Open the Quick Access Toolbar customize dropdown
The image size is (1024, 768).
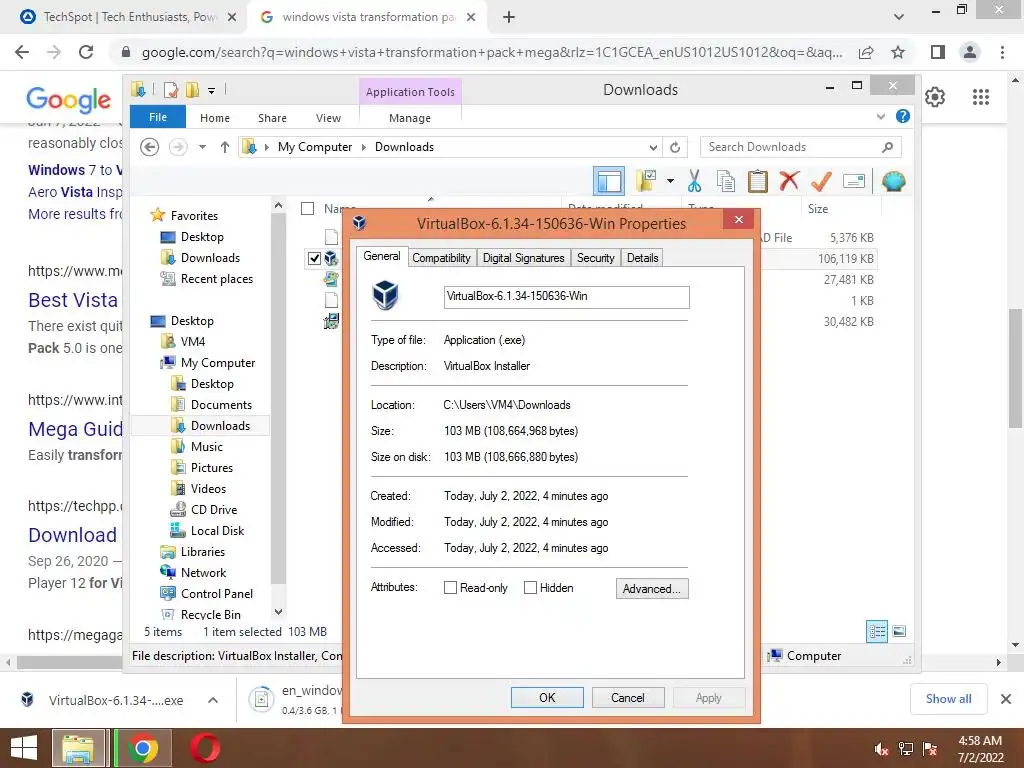[211, 91]
